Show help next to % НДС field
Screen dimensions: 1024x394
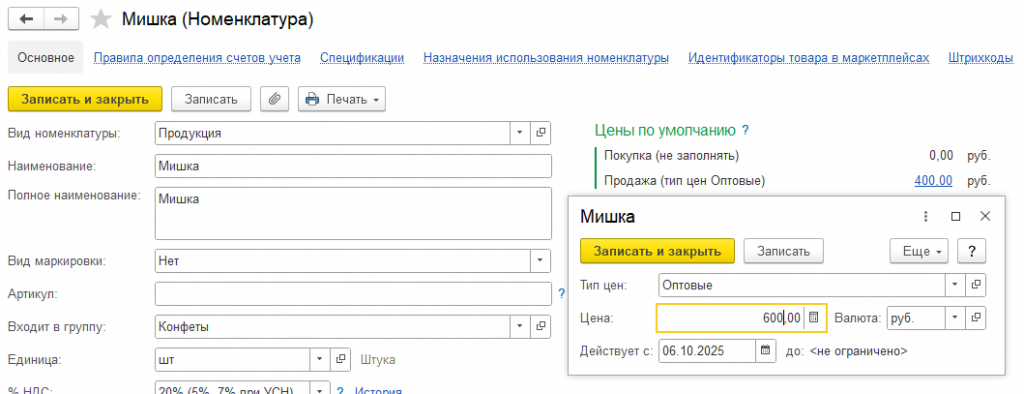coord(340,391)
